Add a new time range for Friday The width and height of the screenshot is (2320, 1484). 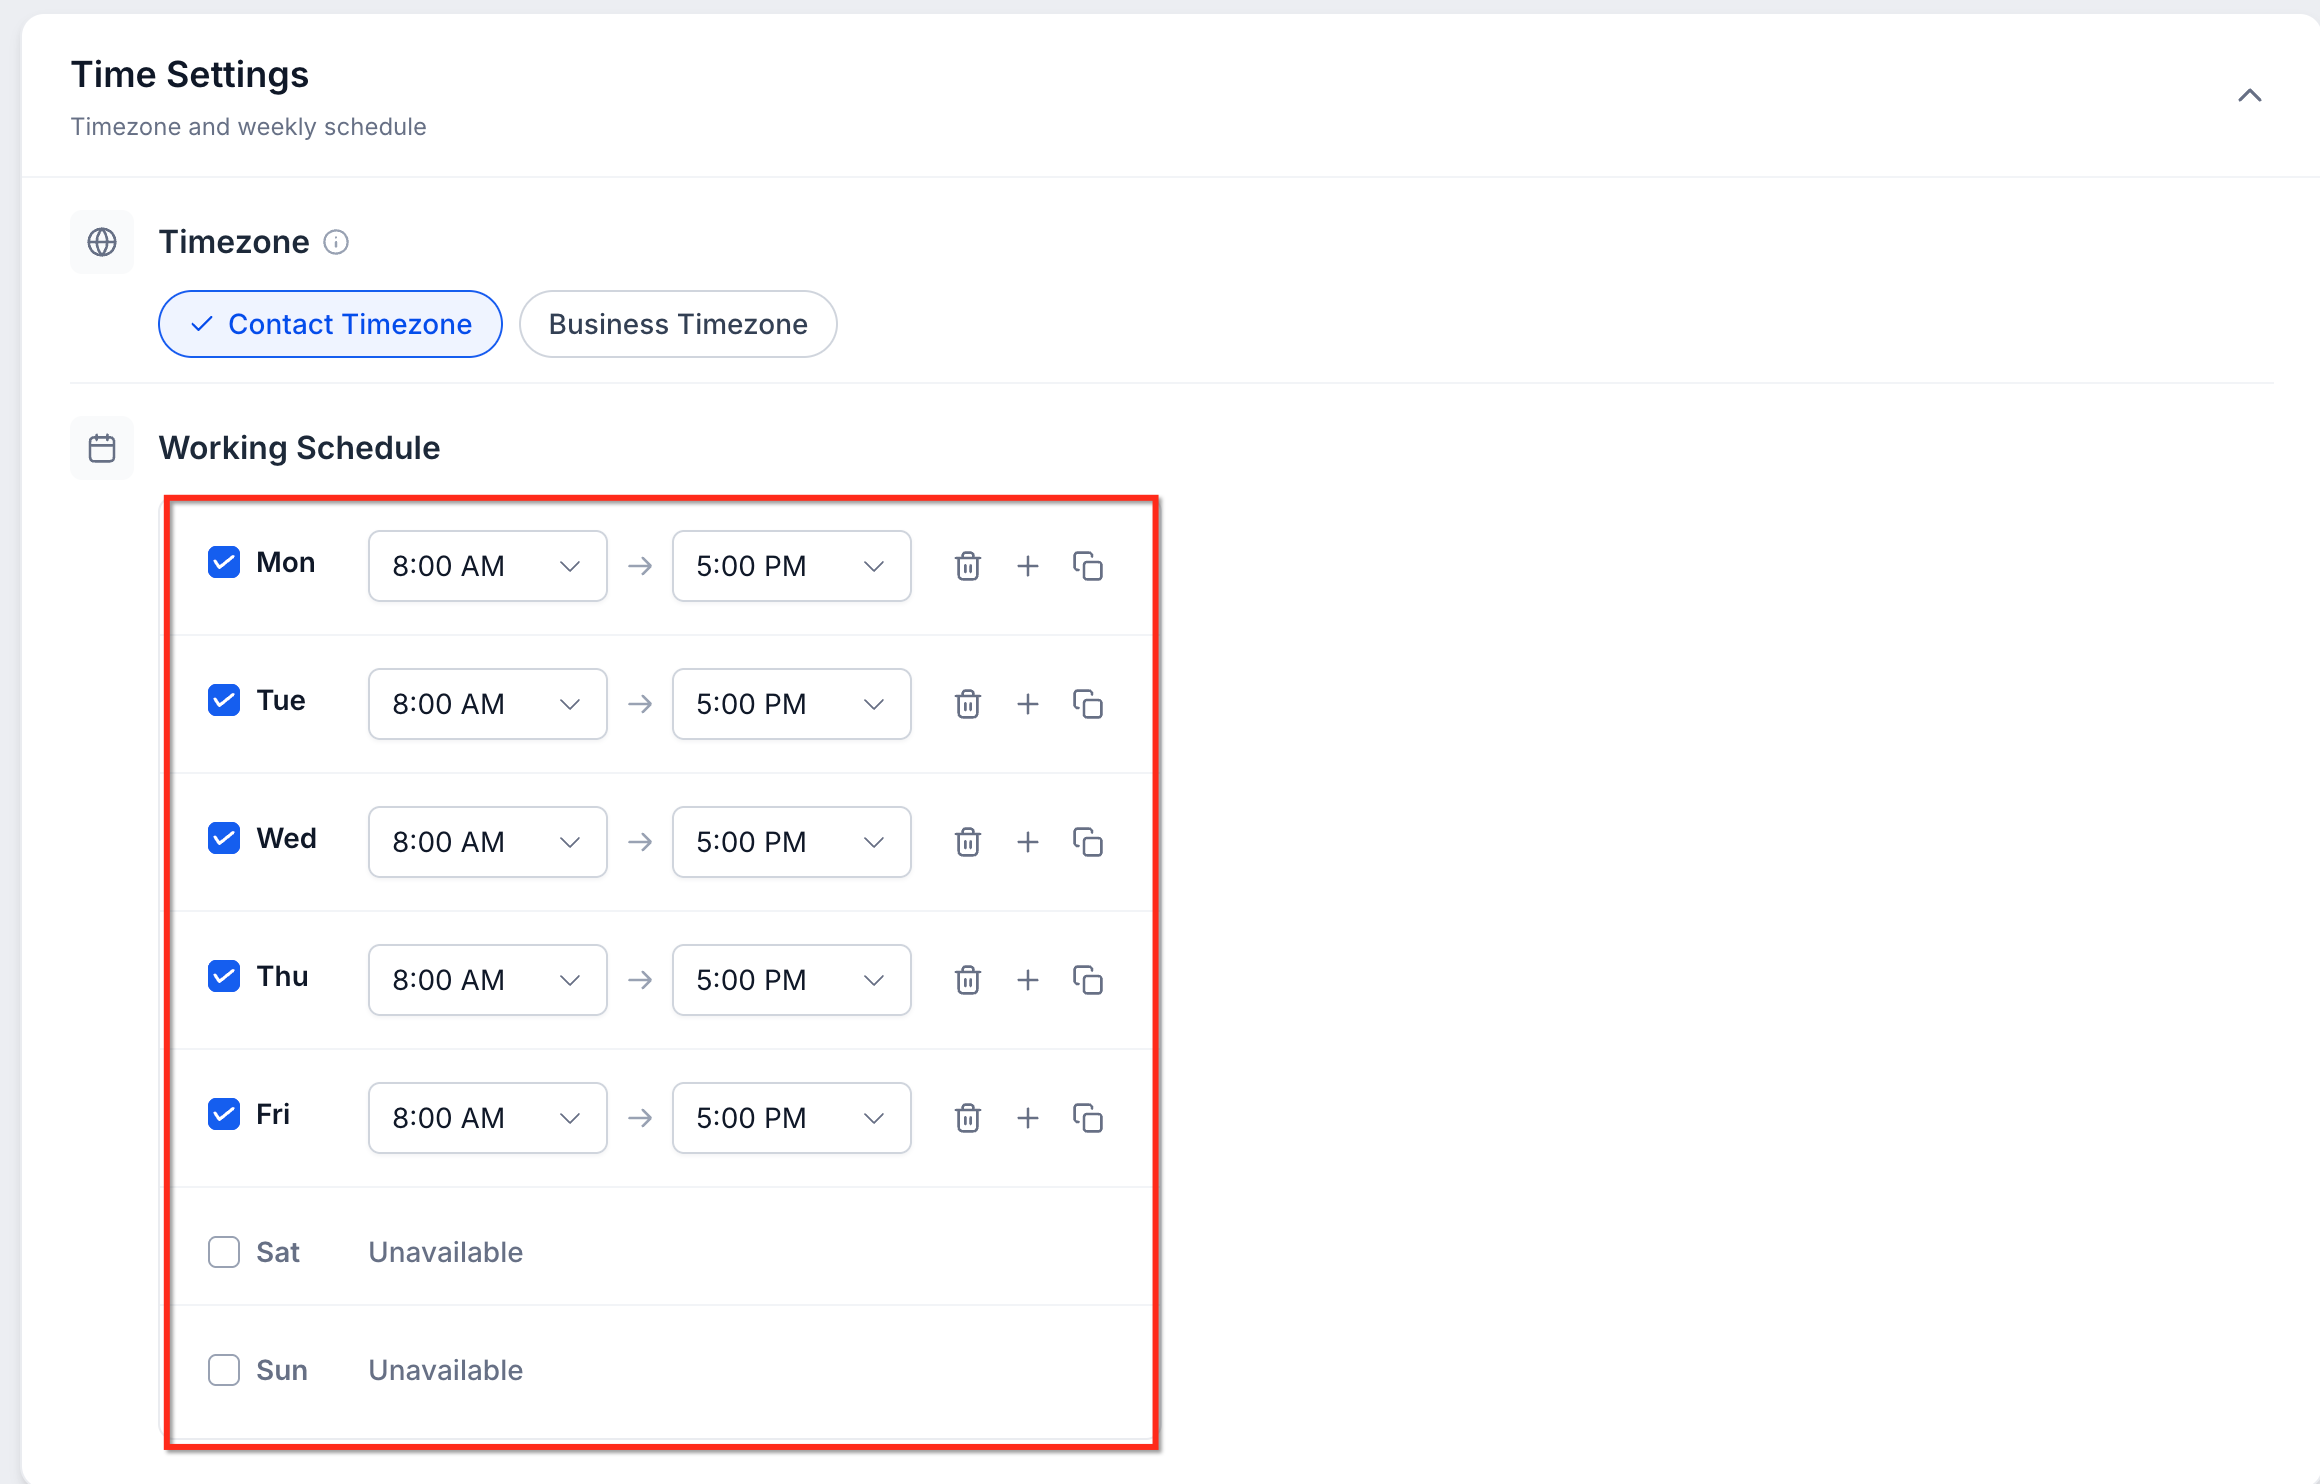pyautogui.click(x=1027, y=1118)
